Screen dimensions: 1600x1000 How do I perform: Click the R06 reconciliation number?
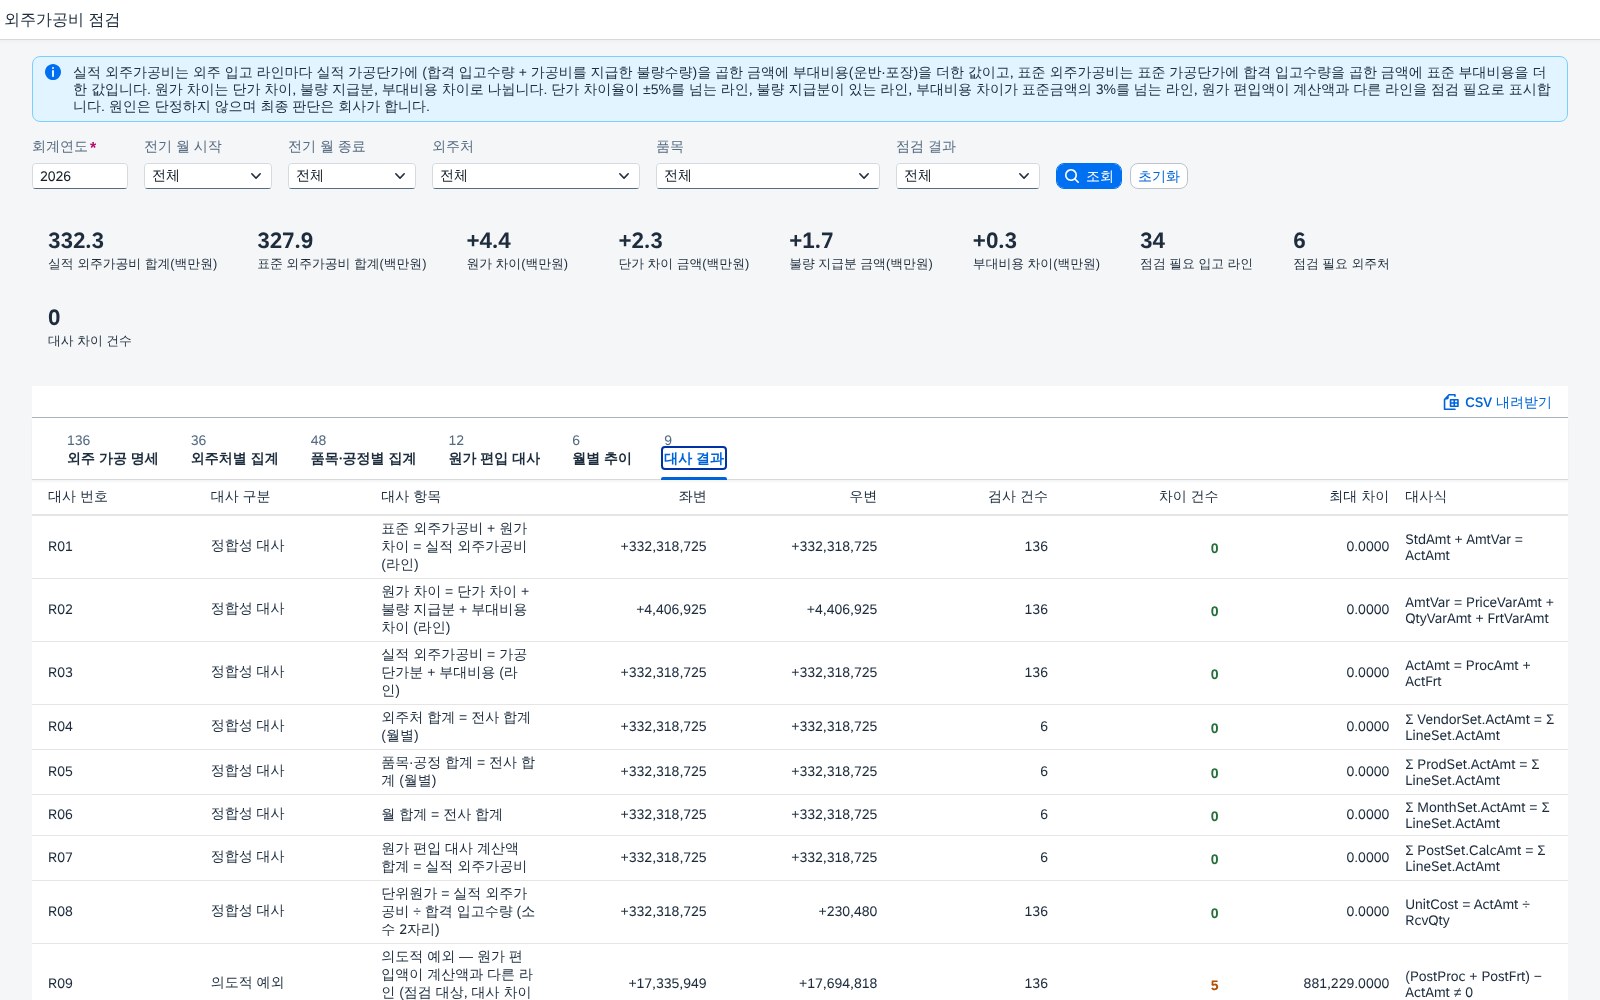coord(60,815)
